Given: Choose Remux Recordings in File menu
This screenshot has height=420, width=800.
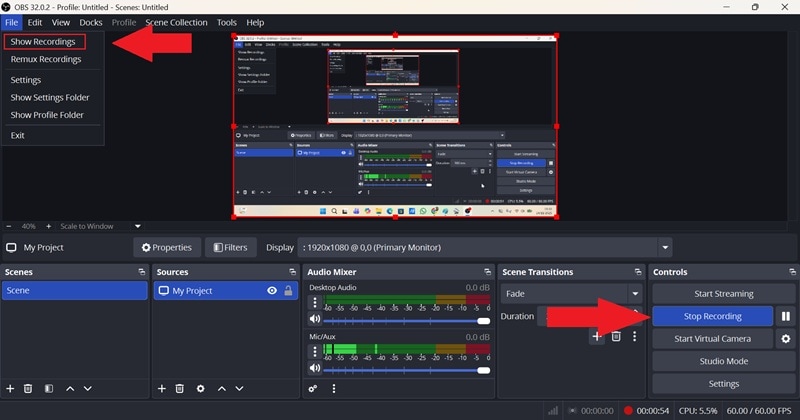Looking at the screenshot, I should (x=46, y=59).
